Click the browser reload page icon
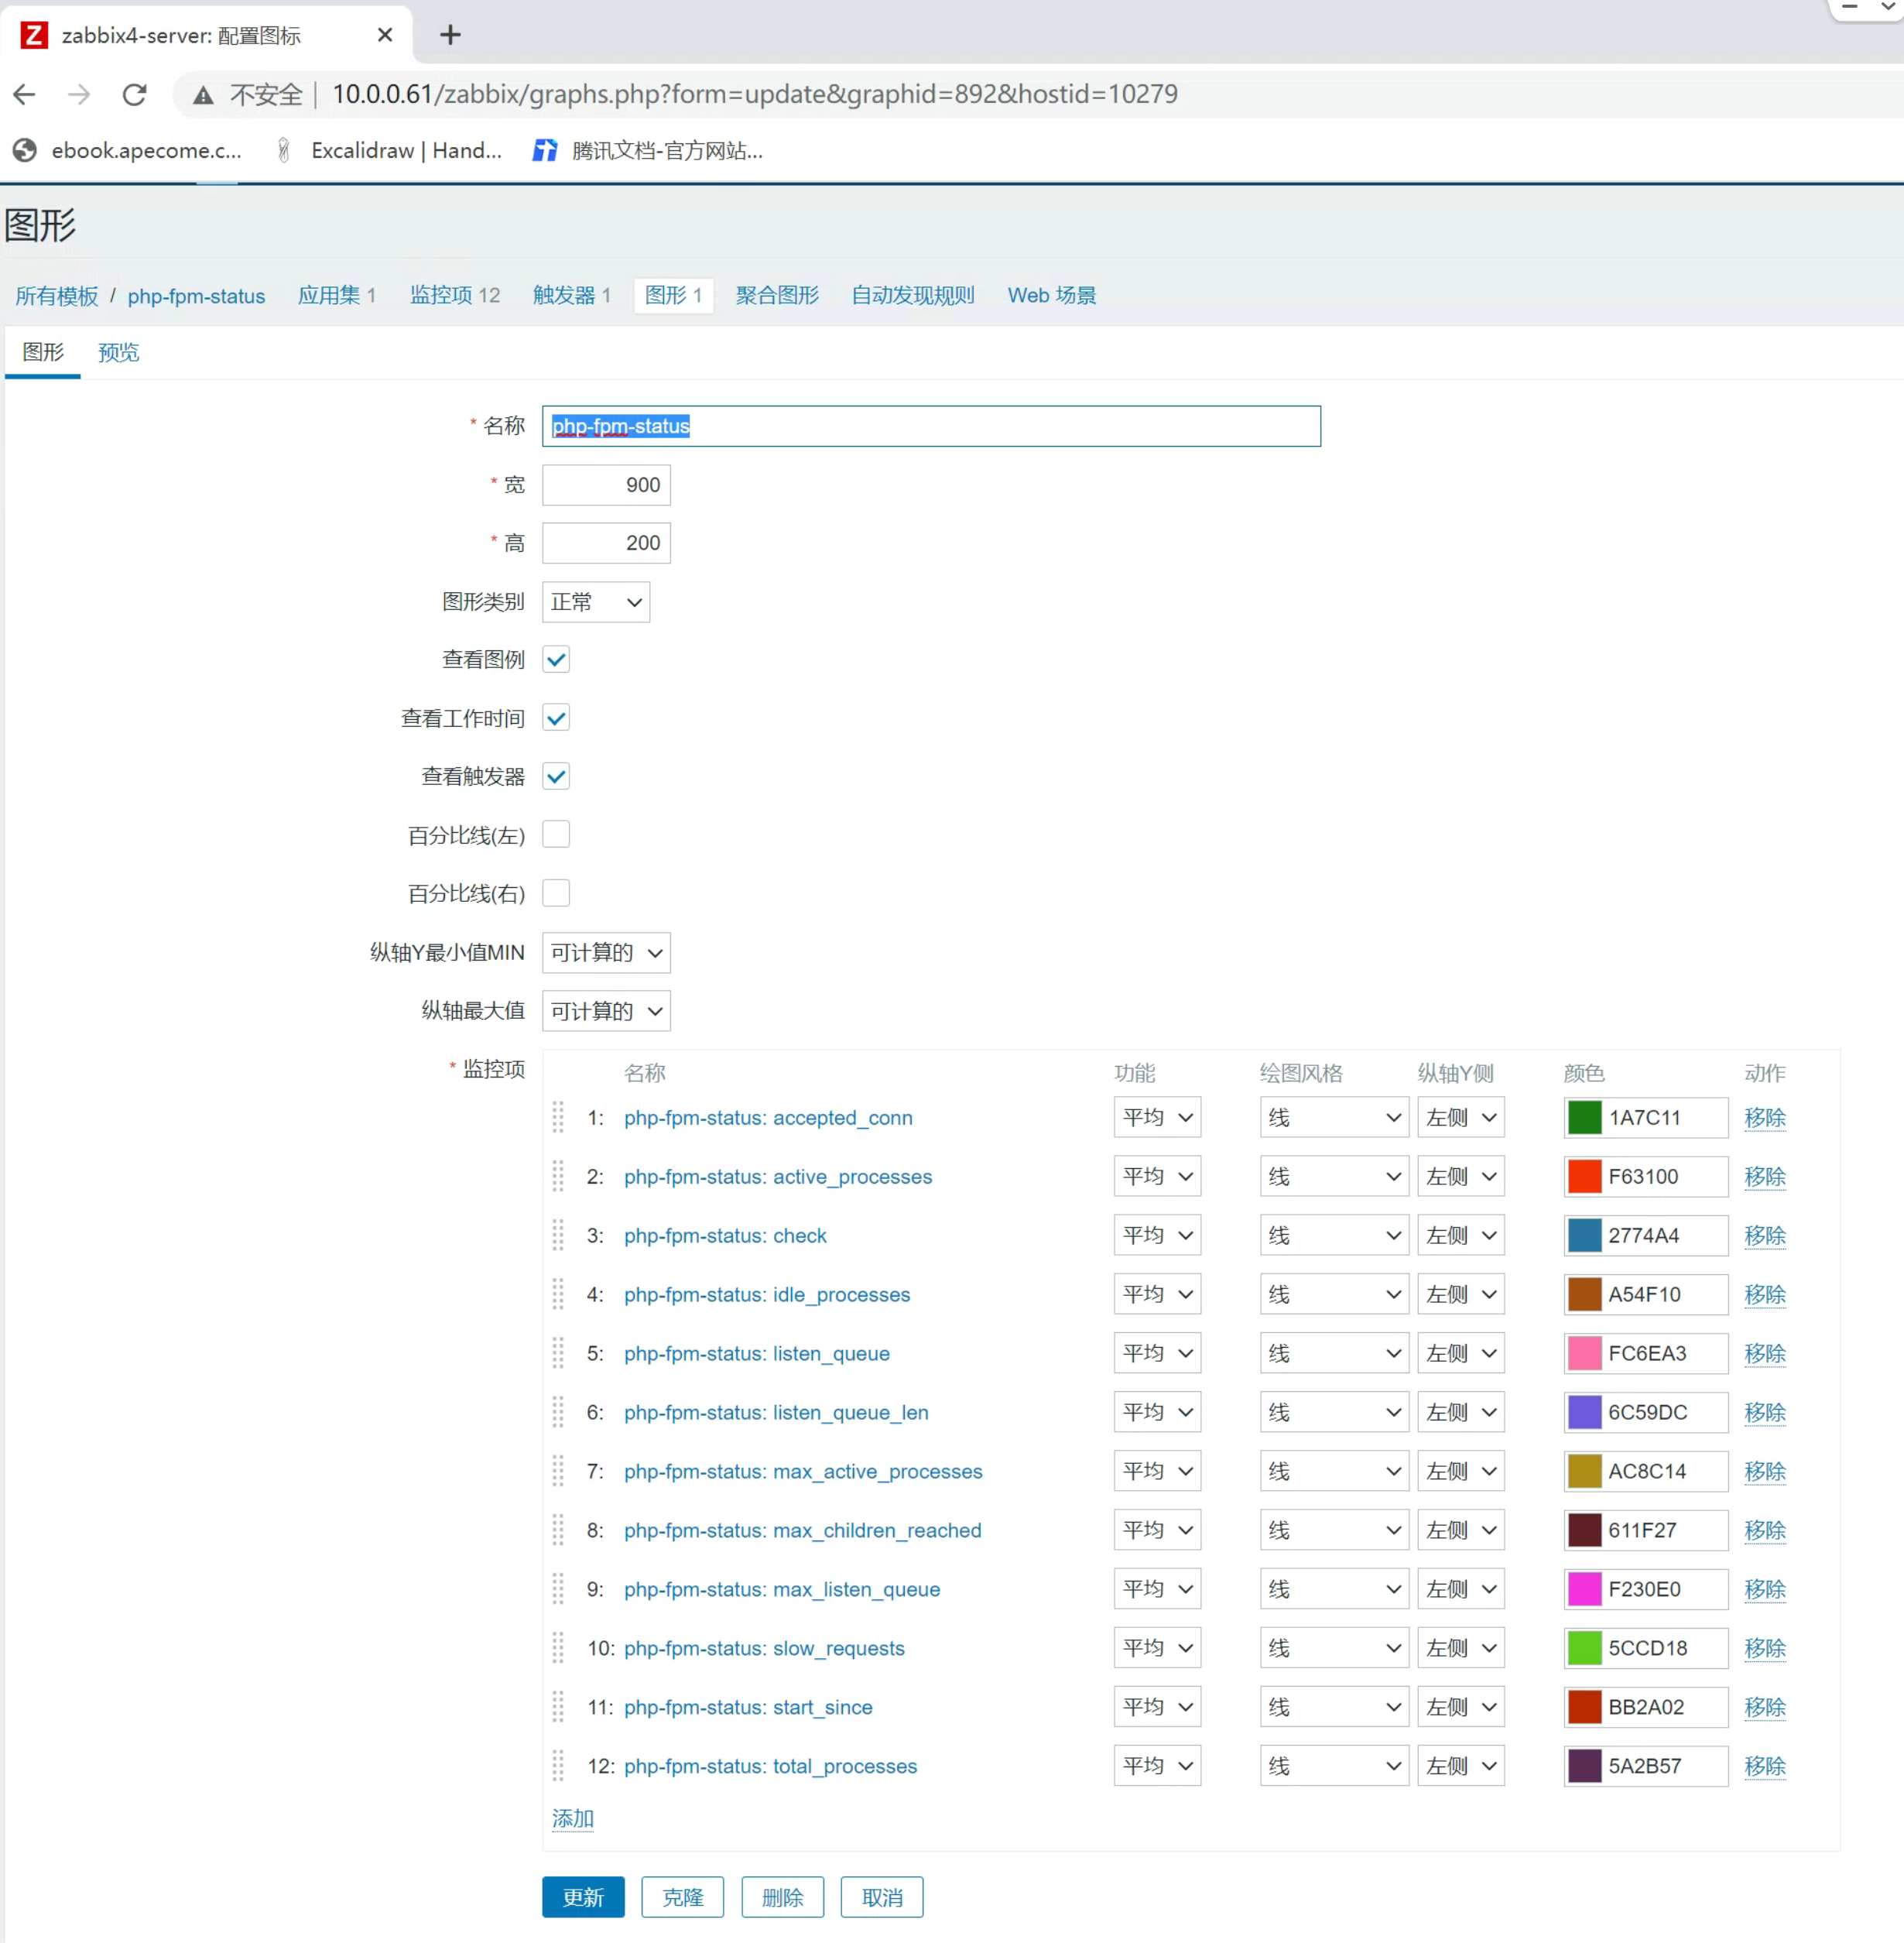 pos(134,94)
